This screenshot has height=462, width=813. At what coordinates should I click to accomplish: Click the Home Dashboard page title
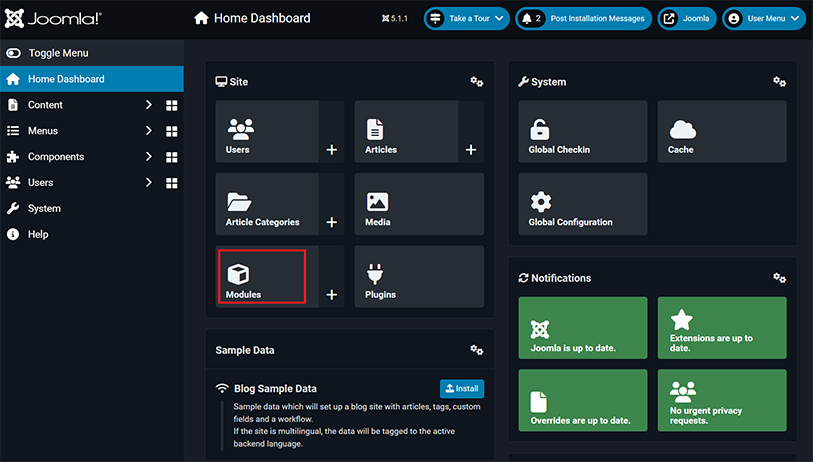pos(262,18)
